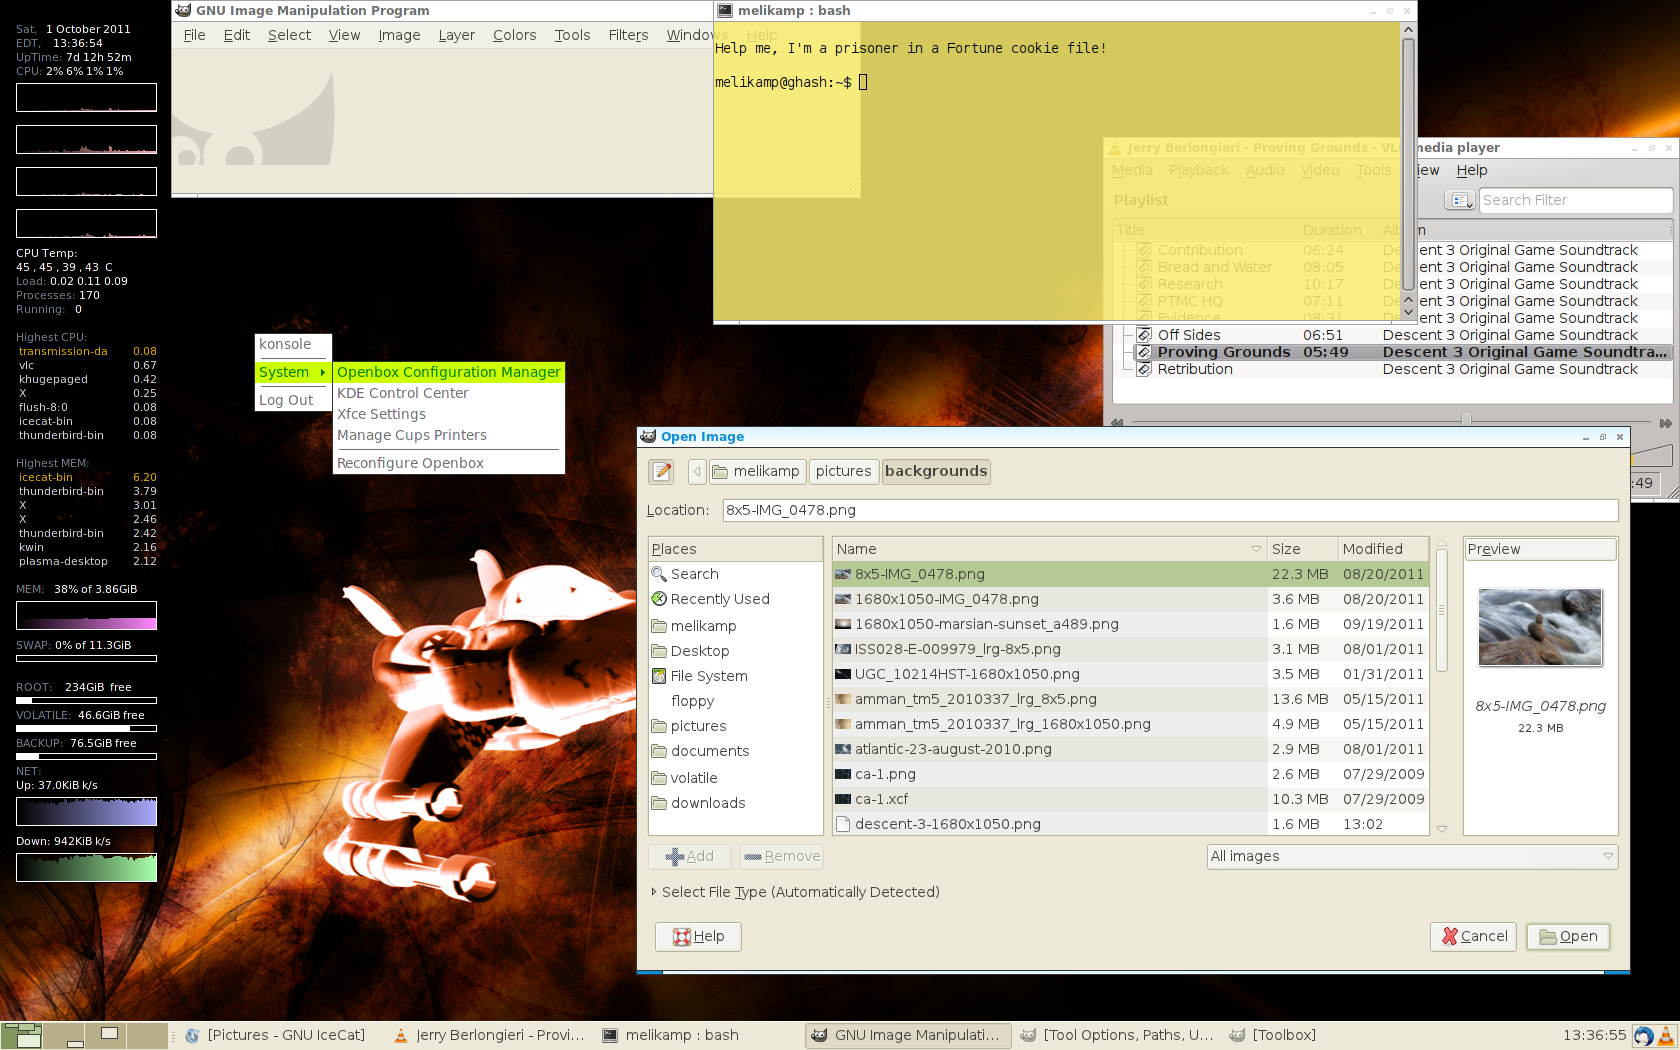Click Reconfigure Openbox menu entry
The height and width of the screenshot is (1050, 1680).
click(x=448, y=463)
